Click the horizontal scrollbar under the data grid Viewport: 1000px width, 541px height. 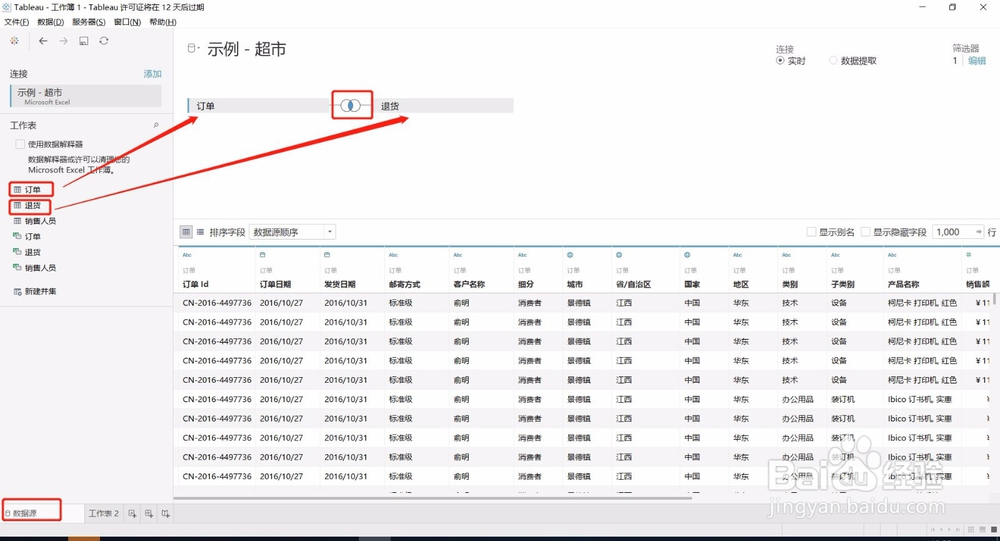432,498
